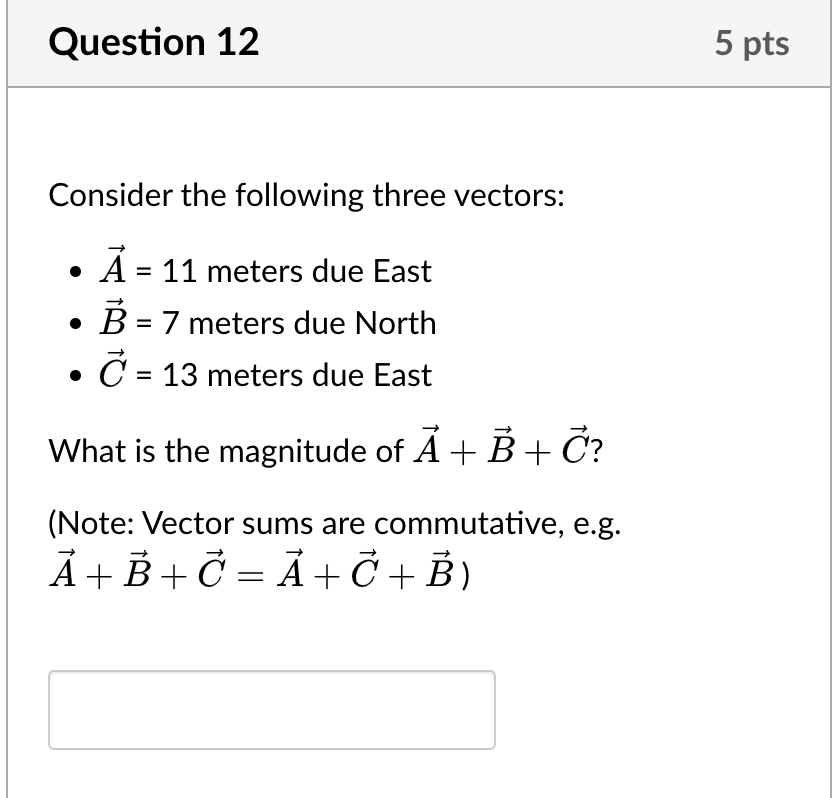Select the commutative note text
The height and width of the screenshot is (798, 832).
pyautogui.click(x=335, y=524)
